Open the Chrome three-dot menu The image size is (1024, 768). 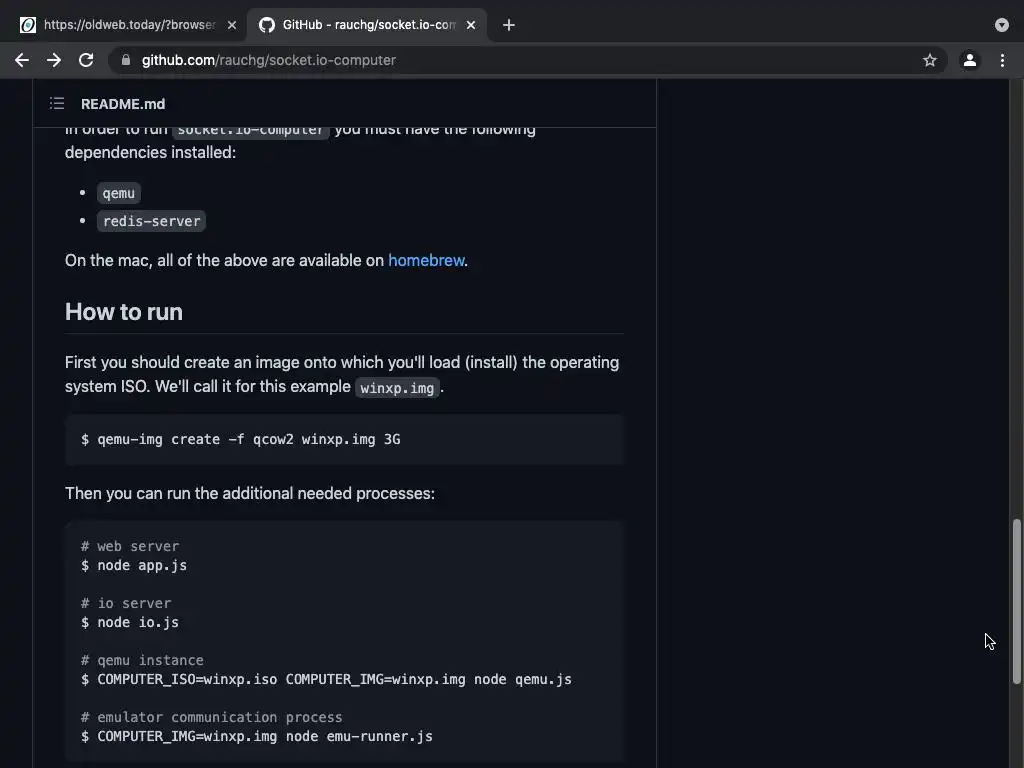coord(1002,60)
